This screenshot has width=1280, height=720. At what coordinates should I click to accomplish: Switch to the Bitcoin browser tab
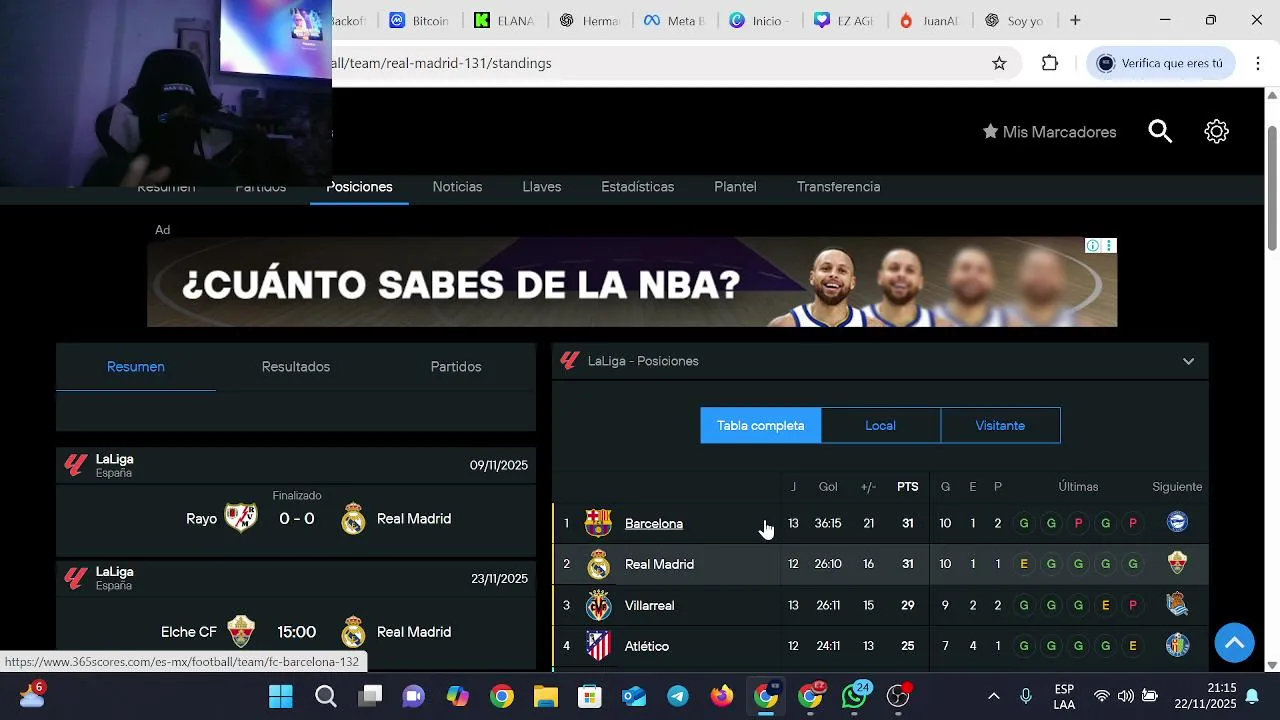tap(418, 20)
